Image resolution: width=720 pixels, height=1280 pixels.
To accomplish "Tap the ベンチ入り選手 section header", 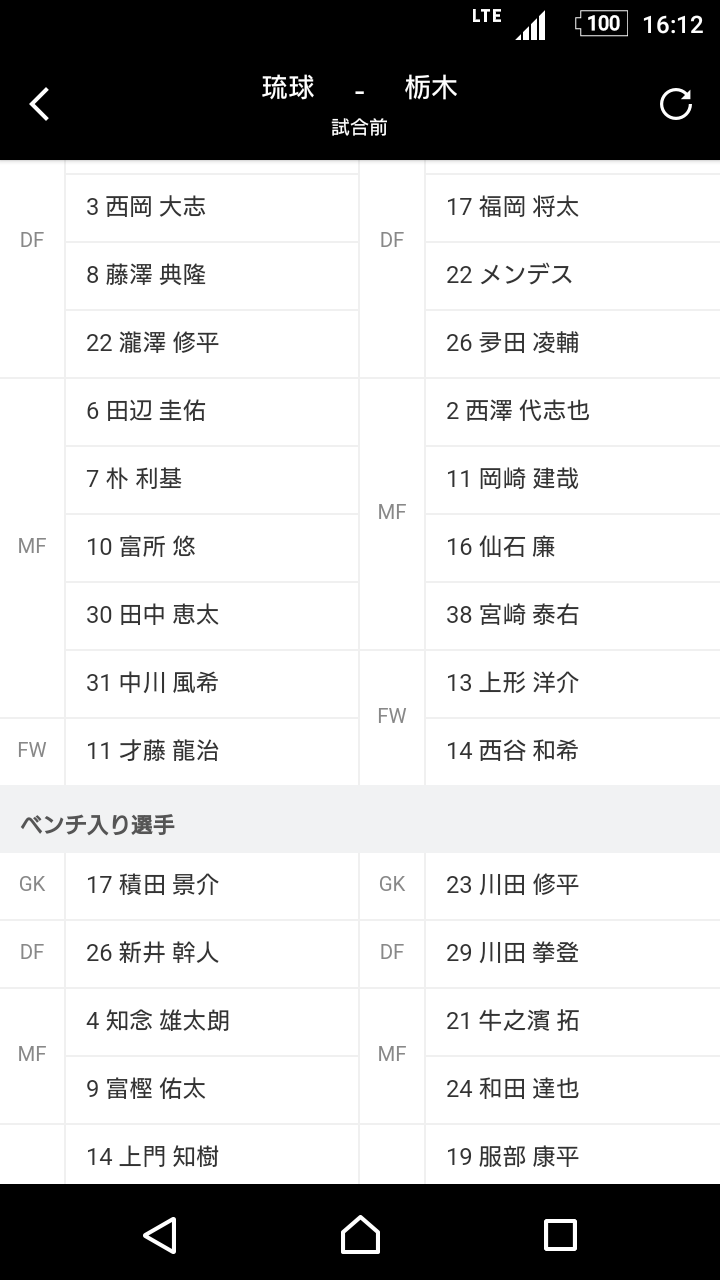I will (98, 825).
